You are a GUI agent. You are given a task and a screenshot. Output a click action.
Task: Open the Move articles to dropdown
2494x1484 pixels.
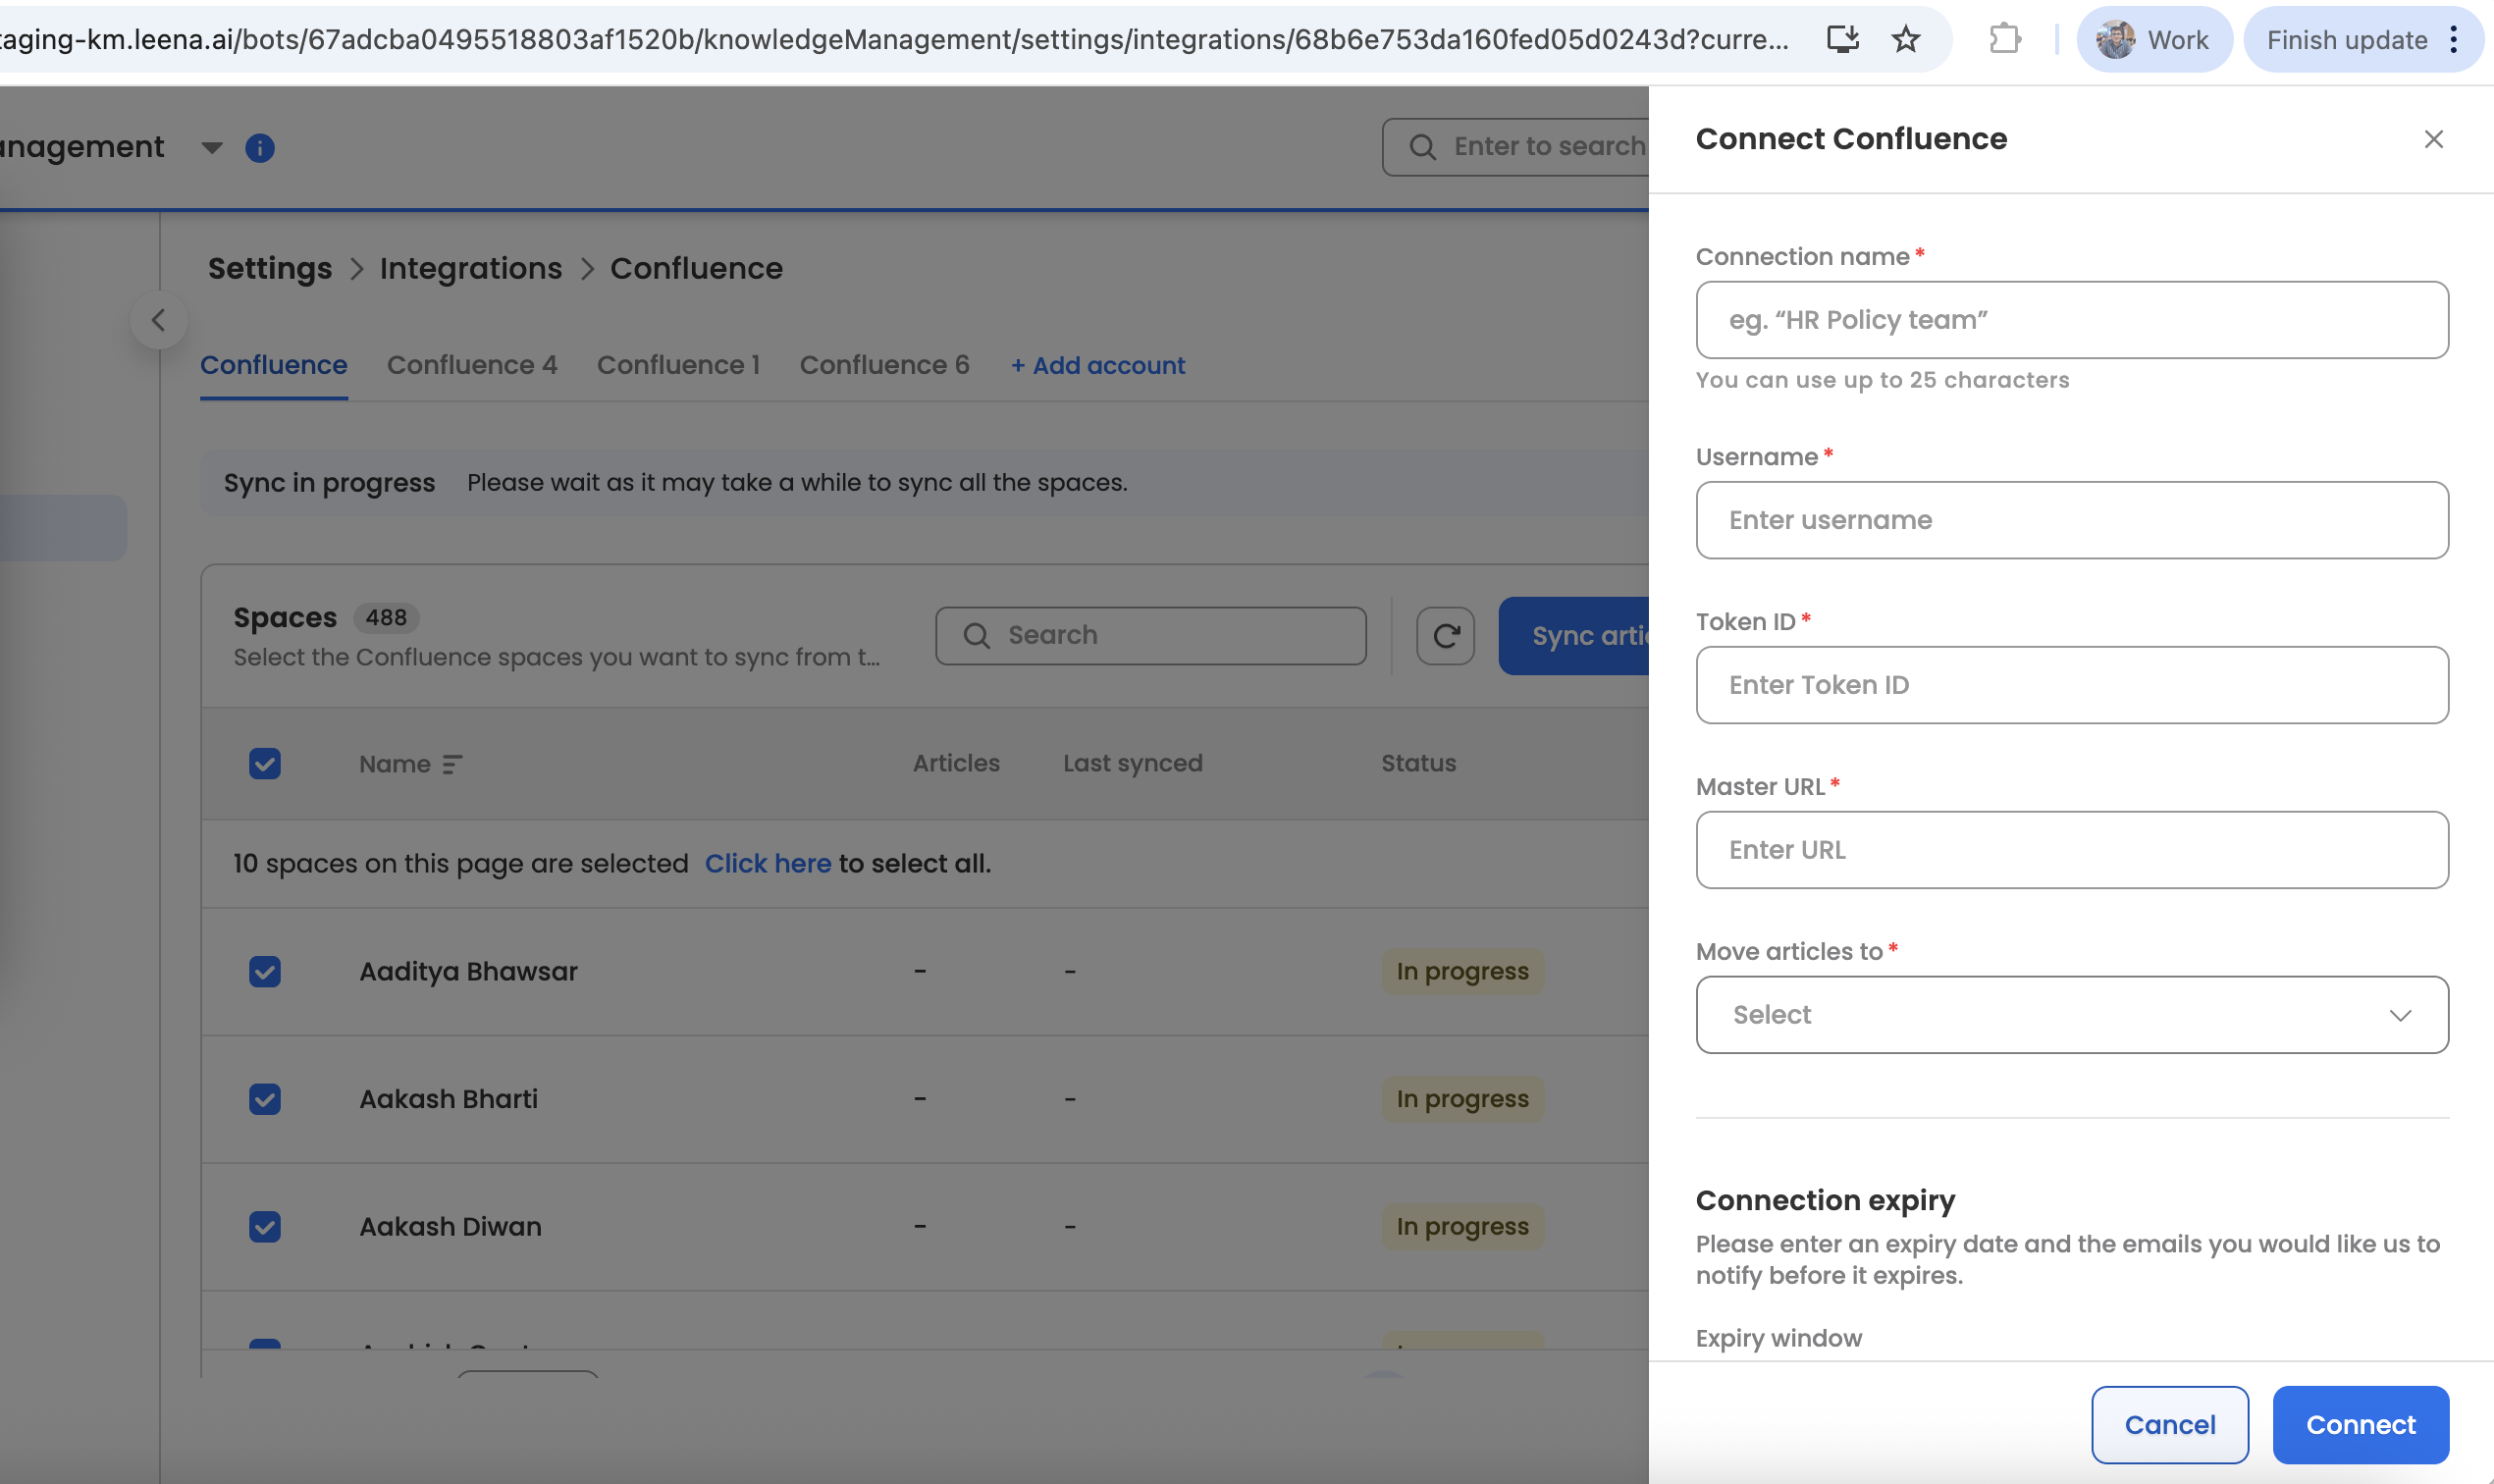tap(2071, 1015)
